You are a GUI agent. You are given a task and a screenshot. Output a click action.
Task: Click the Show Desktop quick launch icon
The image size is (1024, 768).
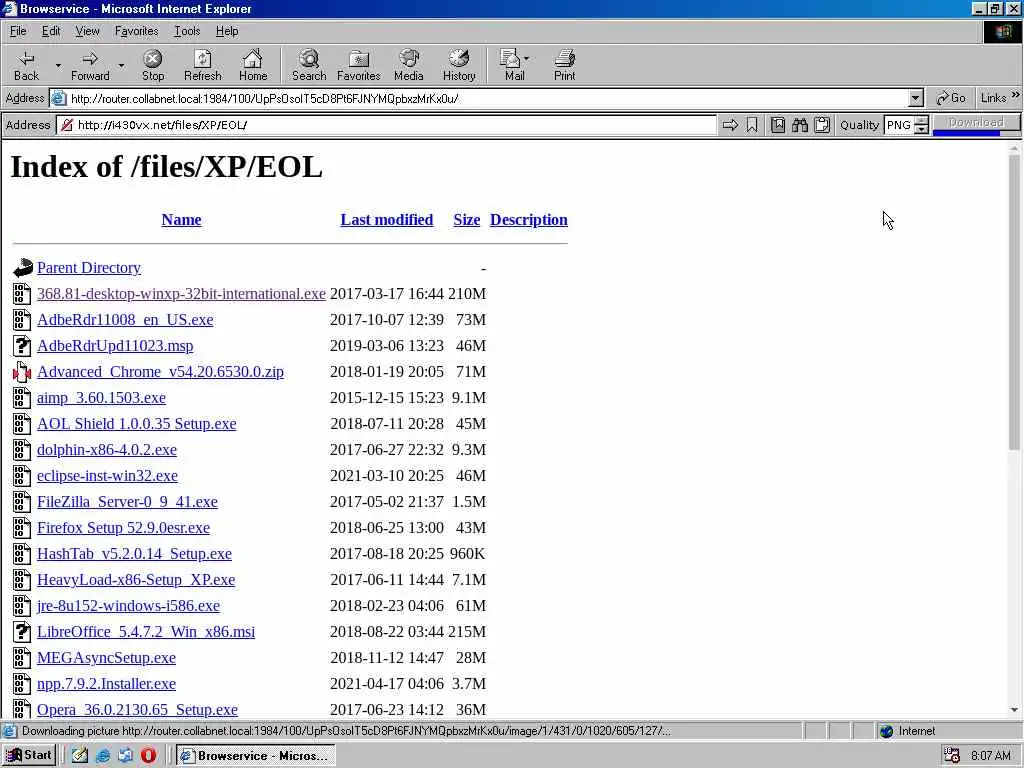point(80,756)
